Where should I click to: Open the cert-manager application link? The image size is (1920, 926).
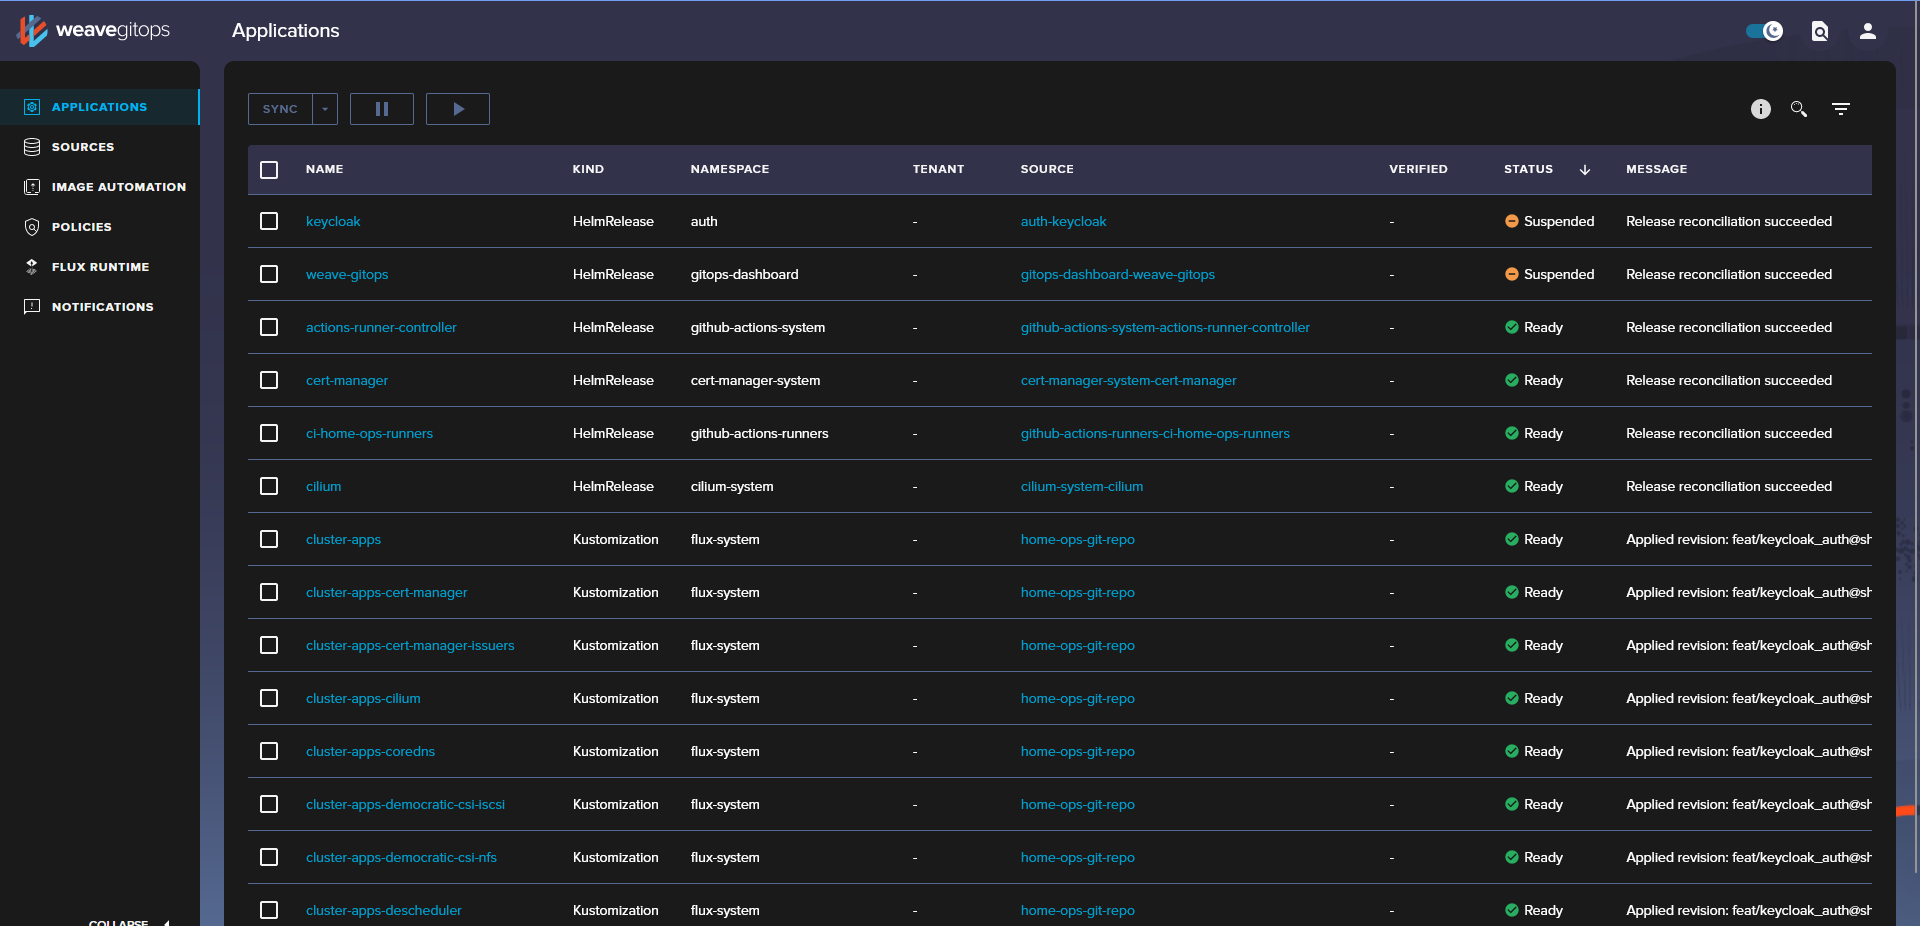point(347,380)
